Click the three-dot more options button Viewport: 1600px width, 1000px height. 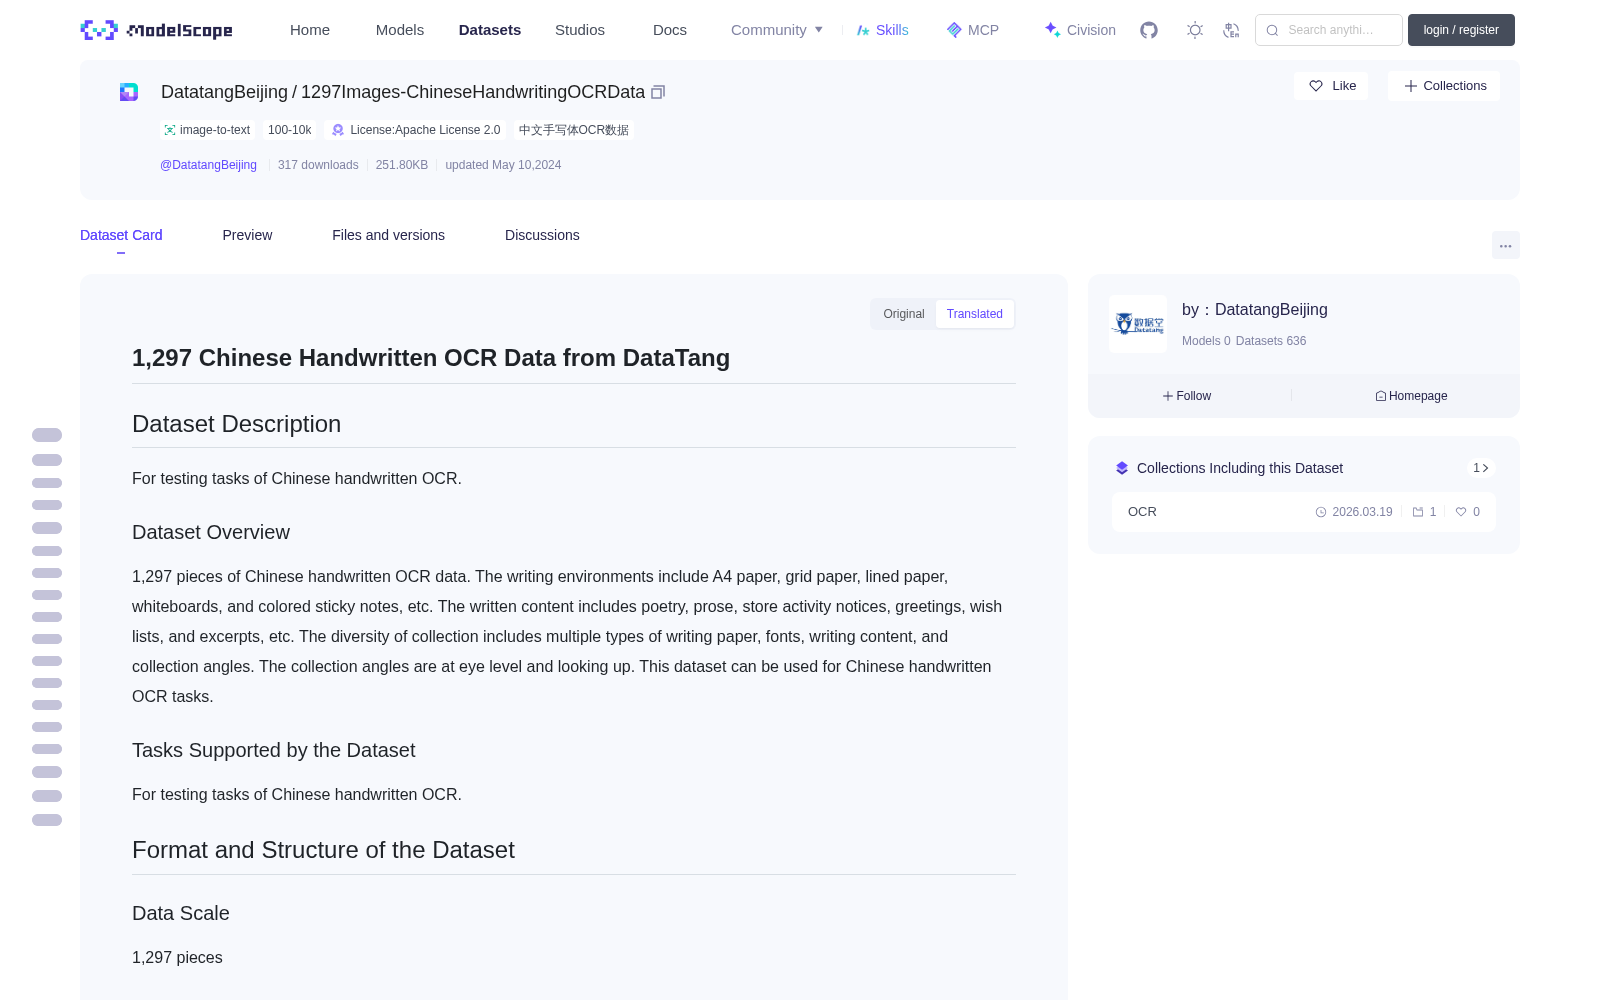pyautogui.click(x=1506, y=246)
